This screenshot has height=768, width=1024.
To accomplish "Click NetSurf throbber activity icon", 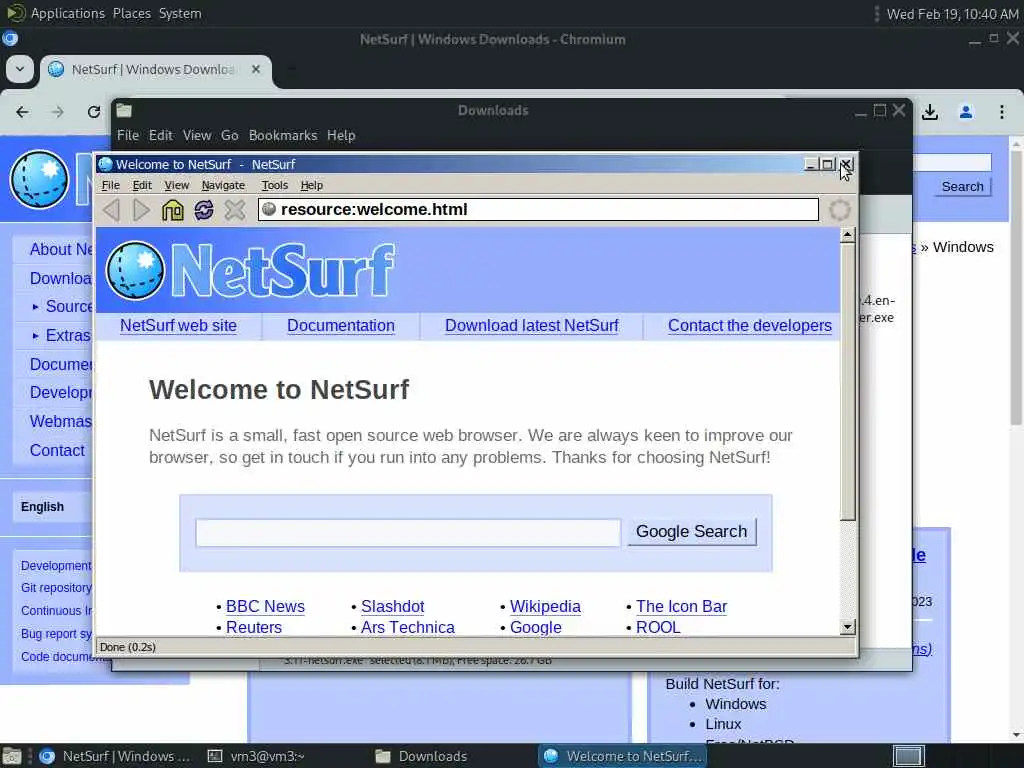I will point(840,210).
